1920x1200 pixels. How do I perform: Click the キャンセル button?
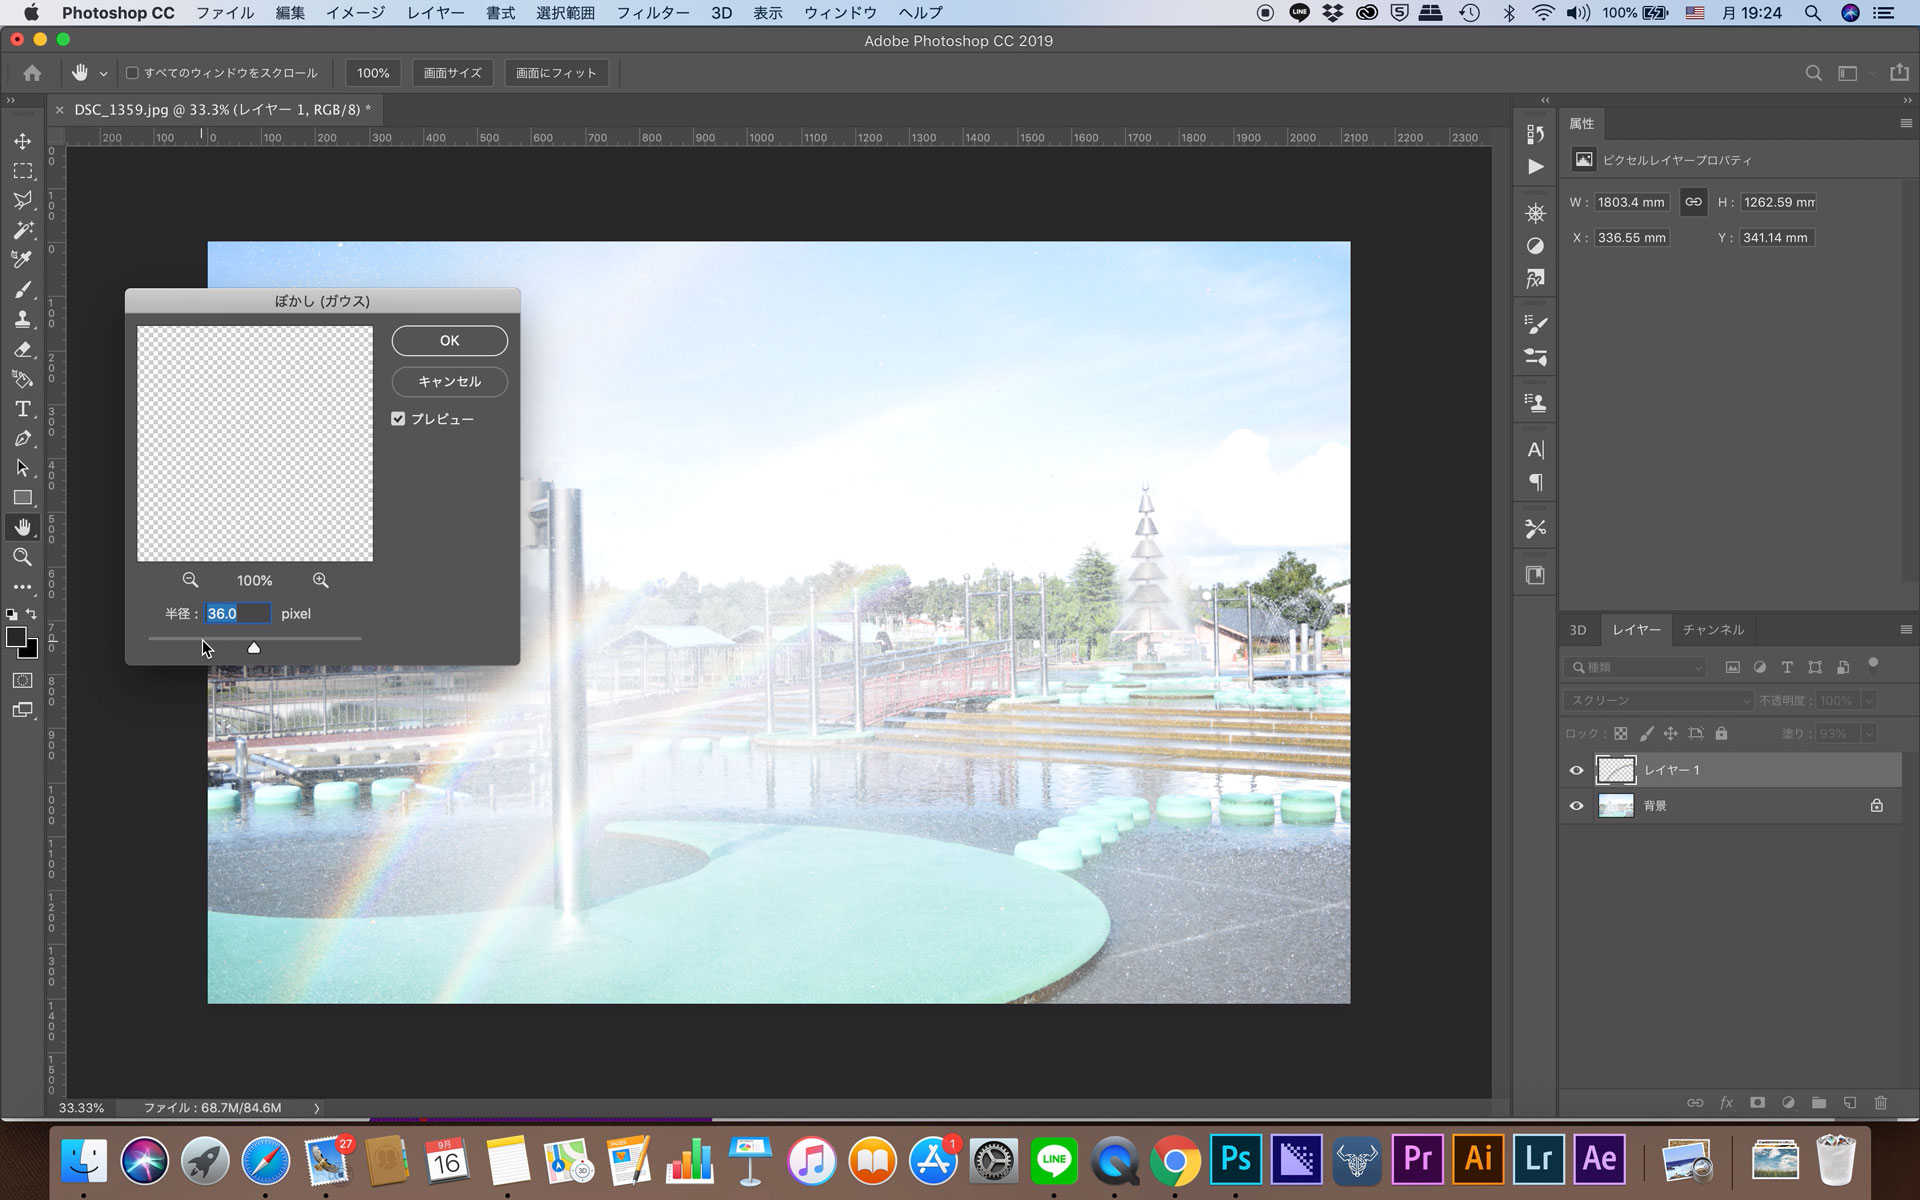point(449,382)
